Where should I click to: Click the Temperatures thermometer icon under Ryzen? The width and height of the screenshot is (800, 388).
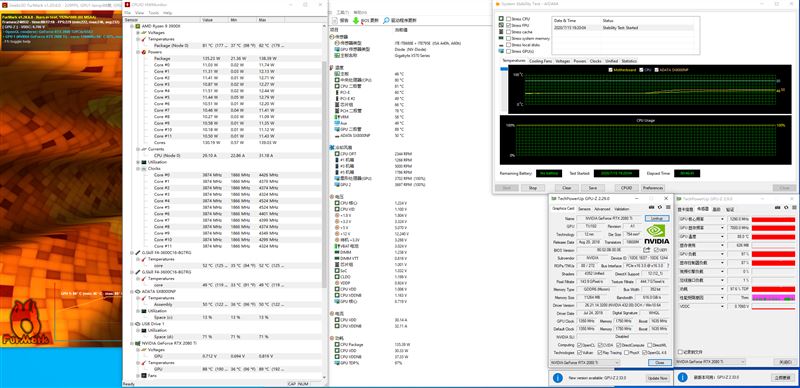coord(144,39)
